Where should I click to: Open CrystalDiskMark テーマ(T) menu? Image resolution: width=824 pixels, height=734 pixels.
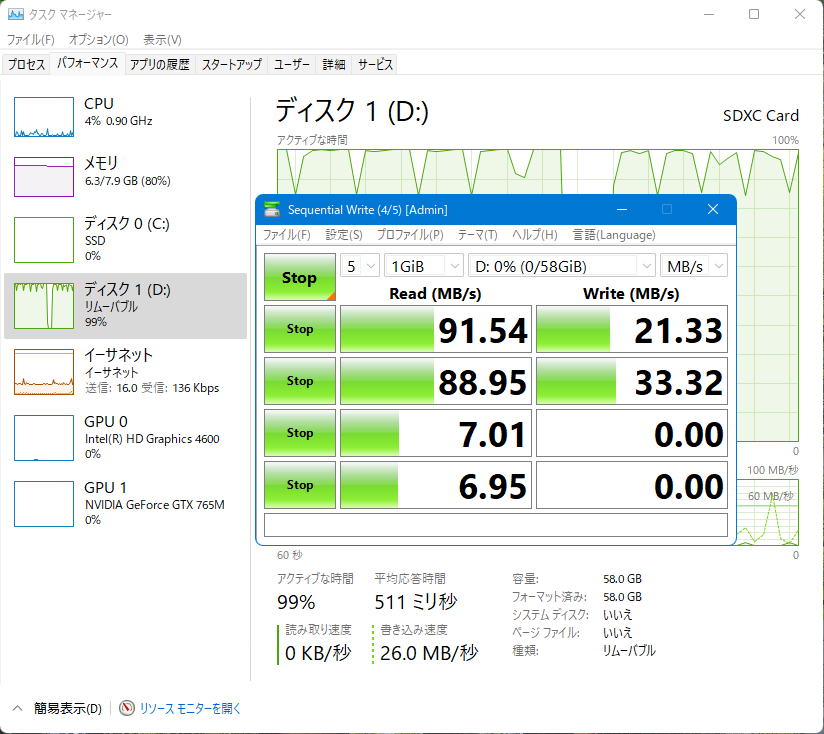(477, 234)
